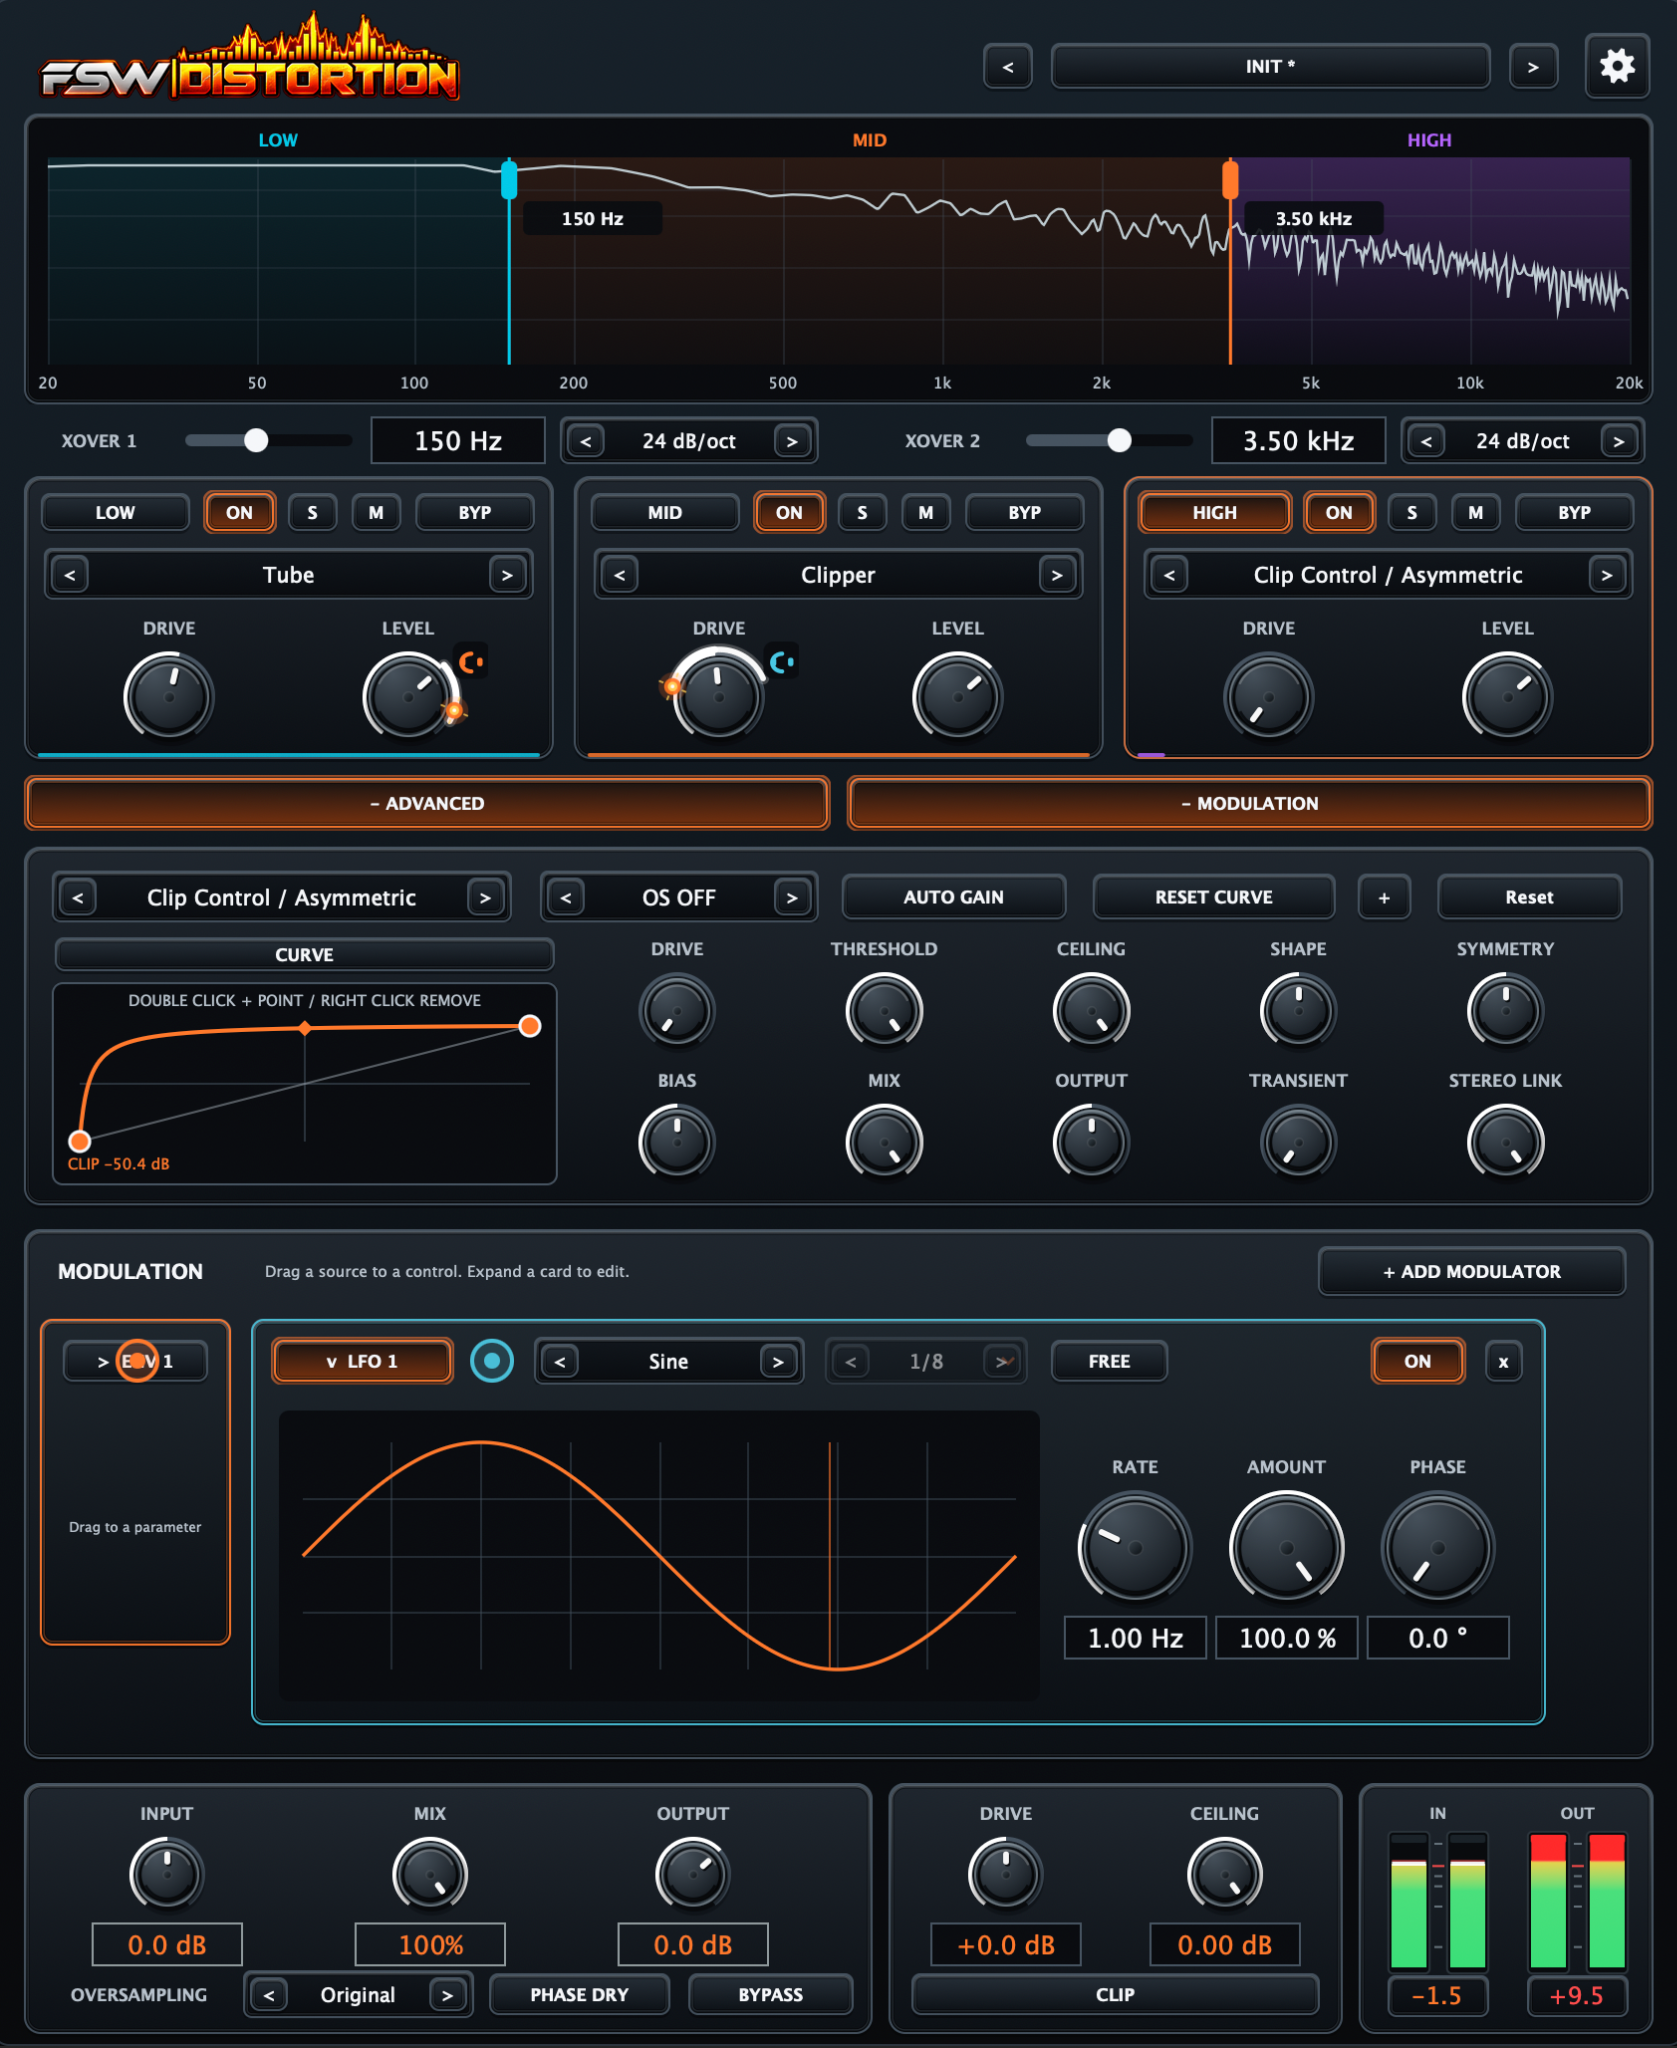Select the HIGH band tab button
This screenshot has height=2048, width=1677.
1214,512
